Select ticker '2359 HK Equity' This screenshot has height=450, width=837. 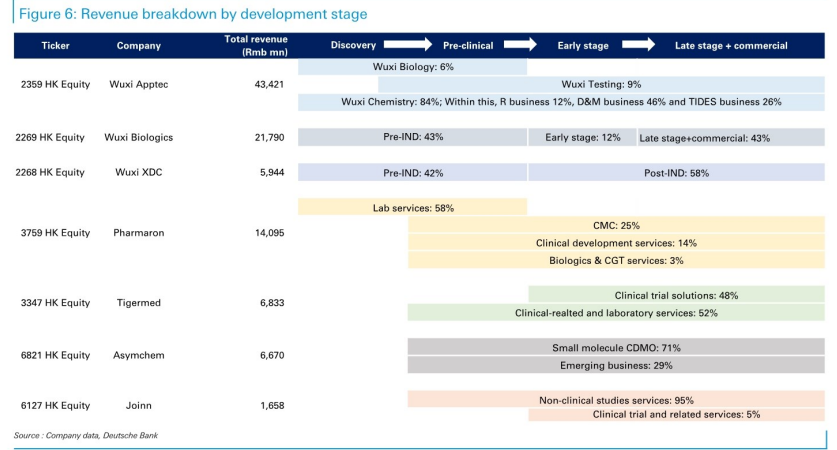tap(56, 84)
